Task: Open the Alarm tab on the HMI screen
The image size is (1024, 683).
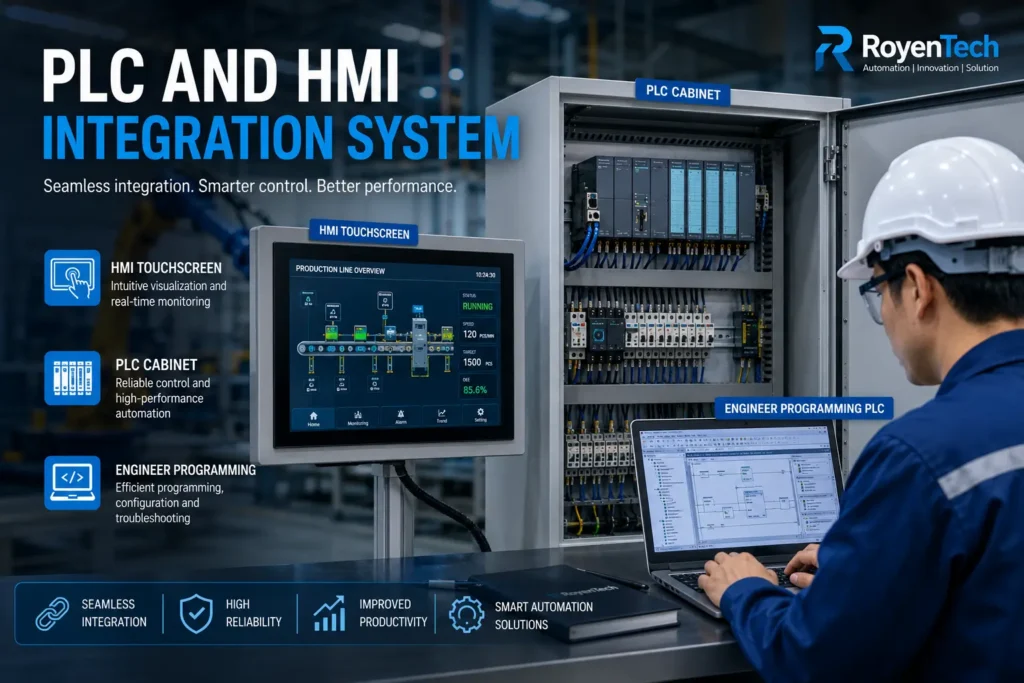Action: coord(401,418)
